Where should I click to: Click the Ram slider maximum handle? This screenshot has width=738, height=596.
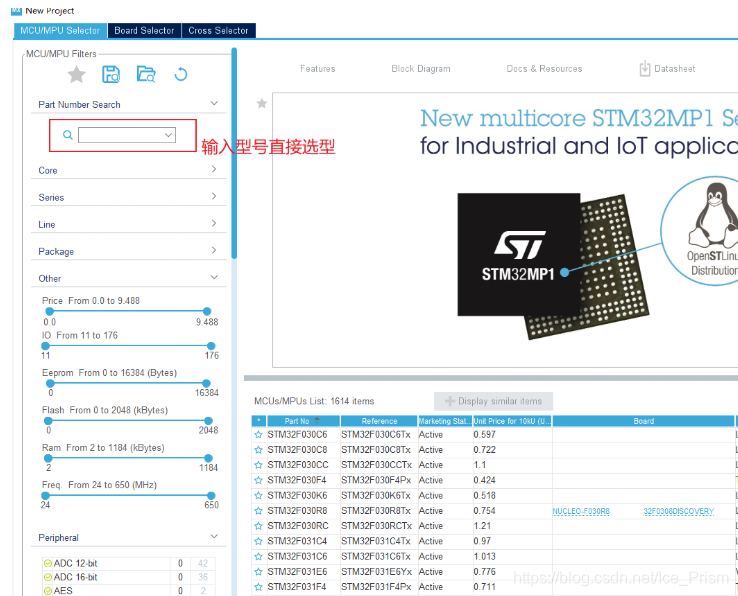(208, 458)
